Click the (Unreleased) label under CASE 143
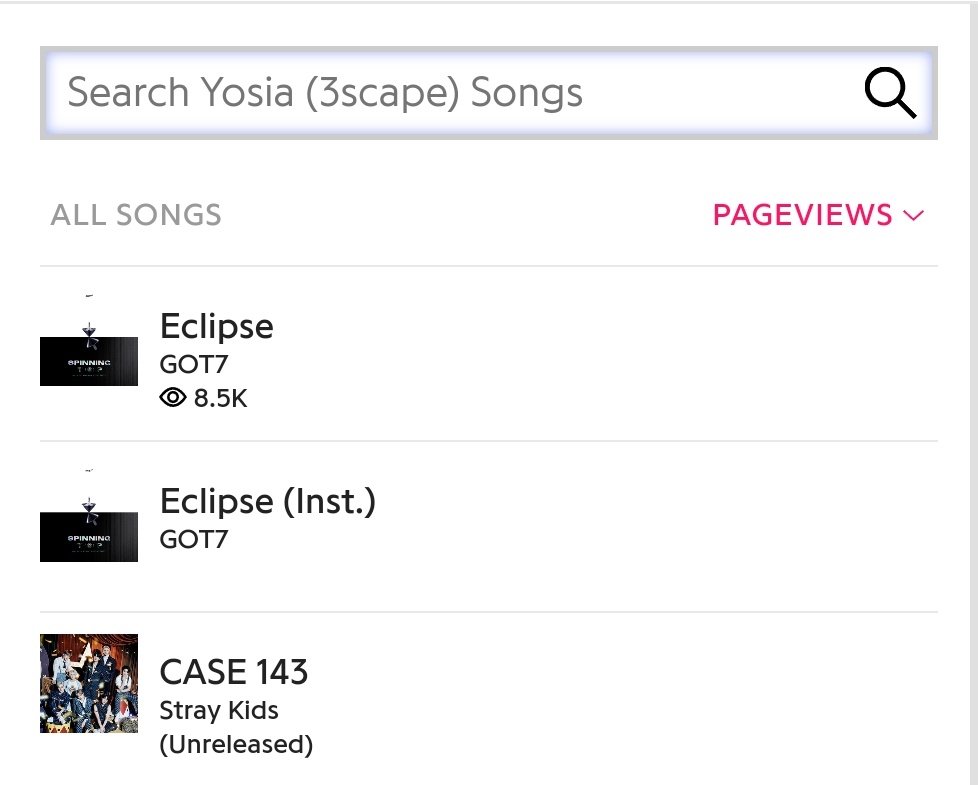This screenshot has width=978, height=785. pyautogui.click(x=236, y=744)
